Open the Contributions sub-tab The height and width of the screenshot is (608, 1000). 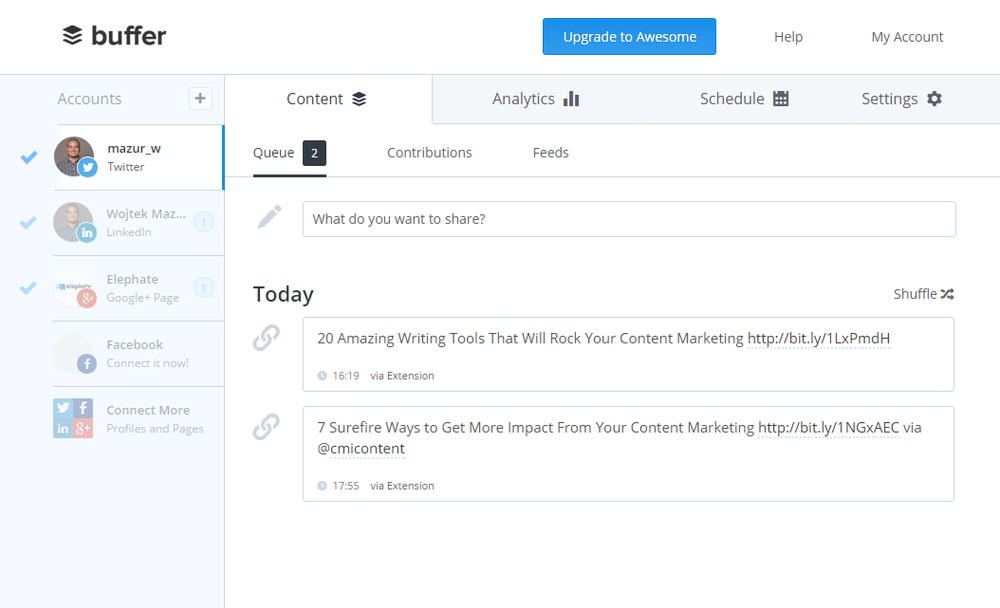(x=429, y=153)
